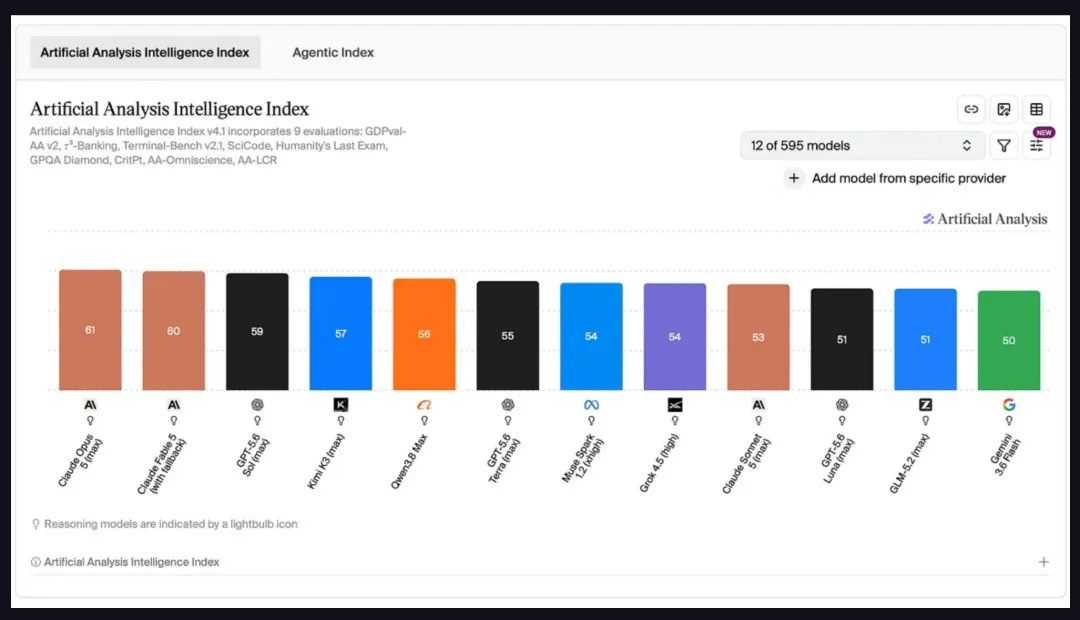
Task: Click the Z logo under GLM-5.2 bar
Action: point(925,404)
